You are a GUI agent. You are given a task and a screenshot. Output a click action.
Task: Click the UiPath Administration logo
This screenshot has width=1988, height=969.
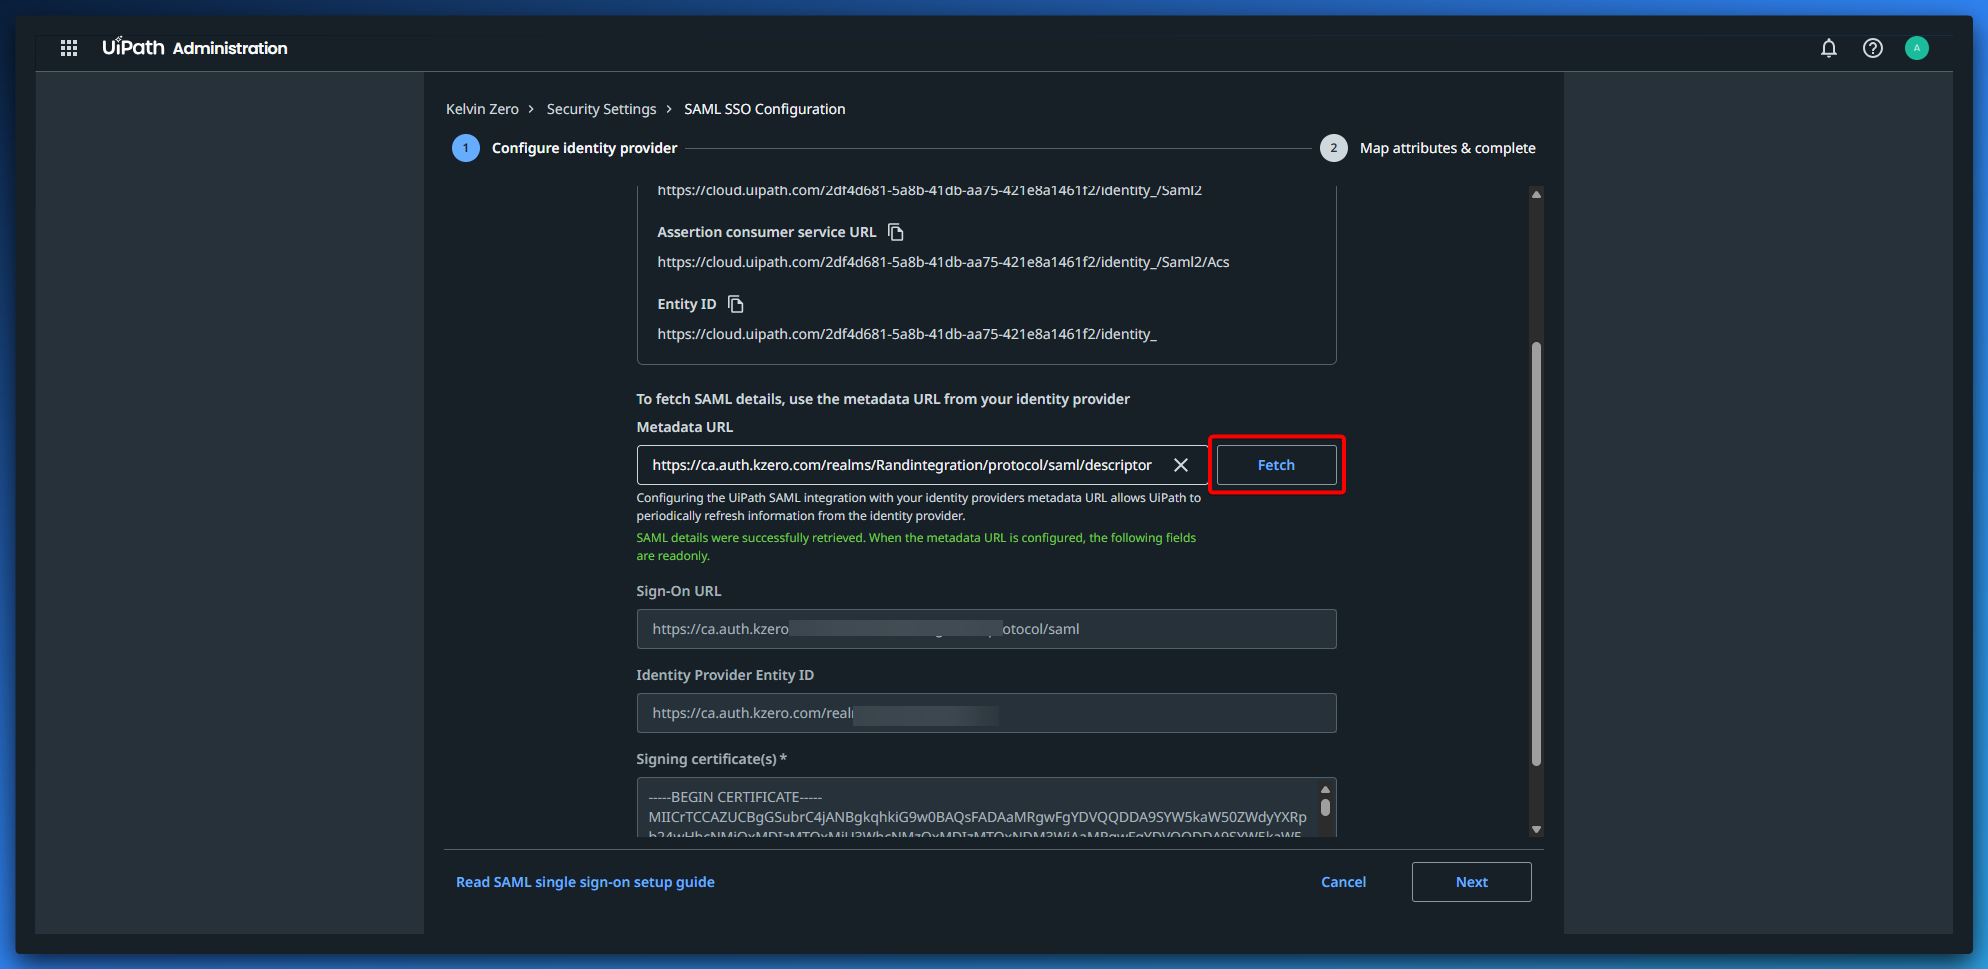pos(194,47)
